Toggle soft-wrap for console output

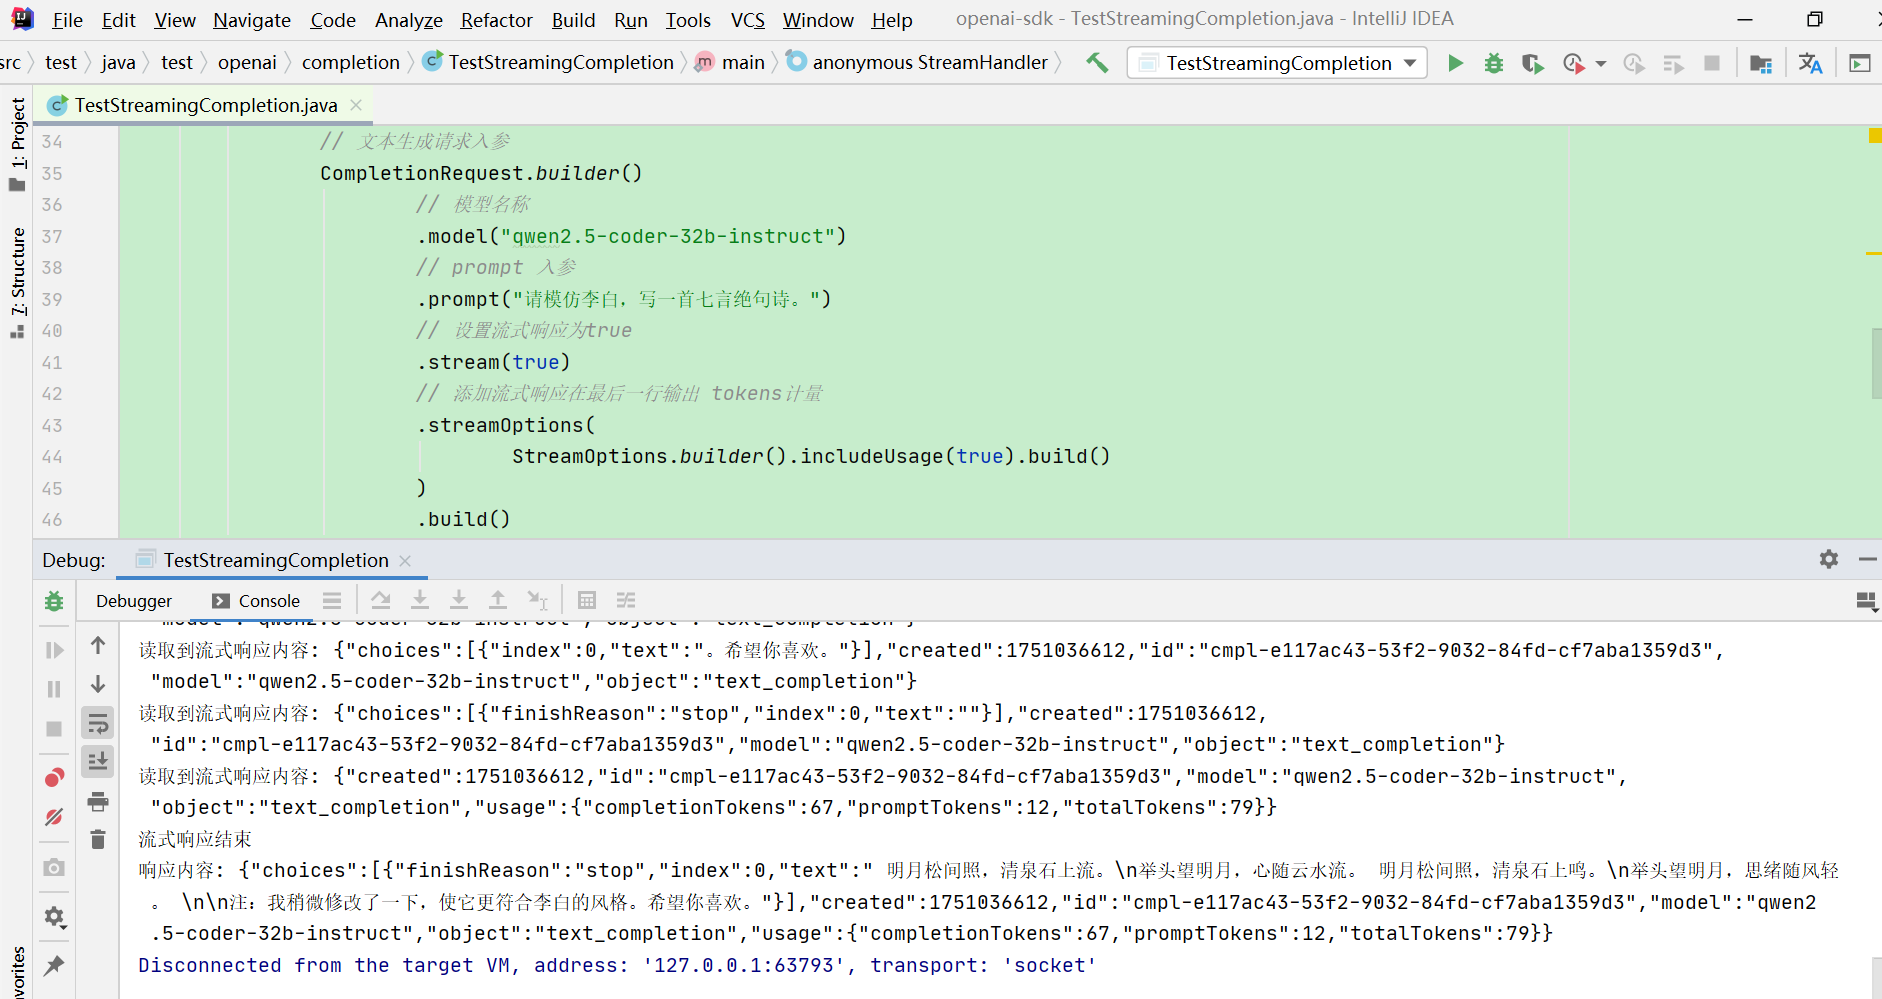tap(97, 724)
